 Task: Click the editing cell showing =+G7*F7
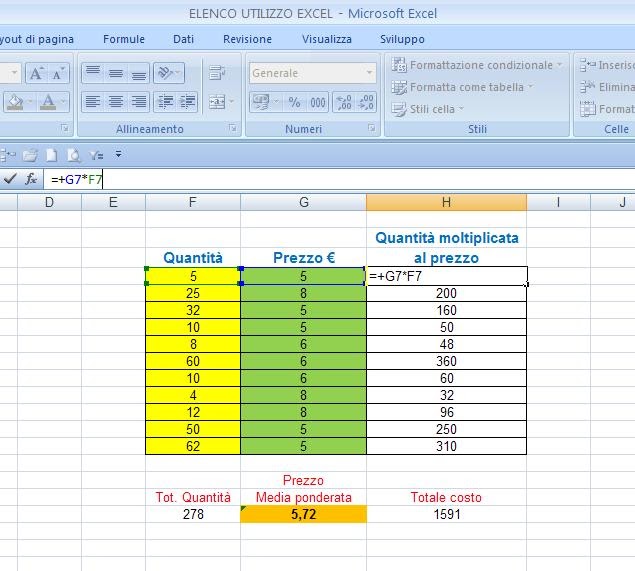pos(446,276)
